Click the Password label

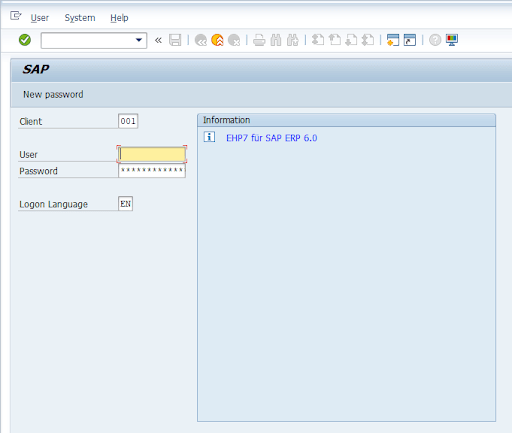[38, 171]
